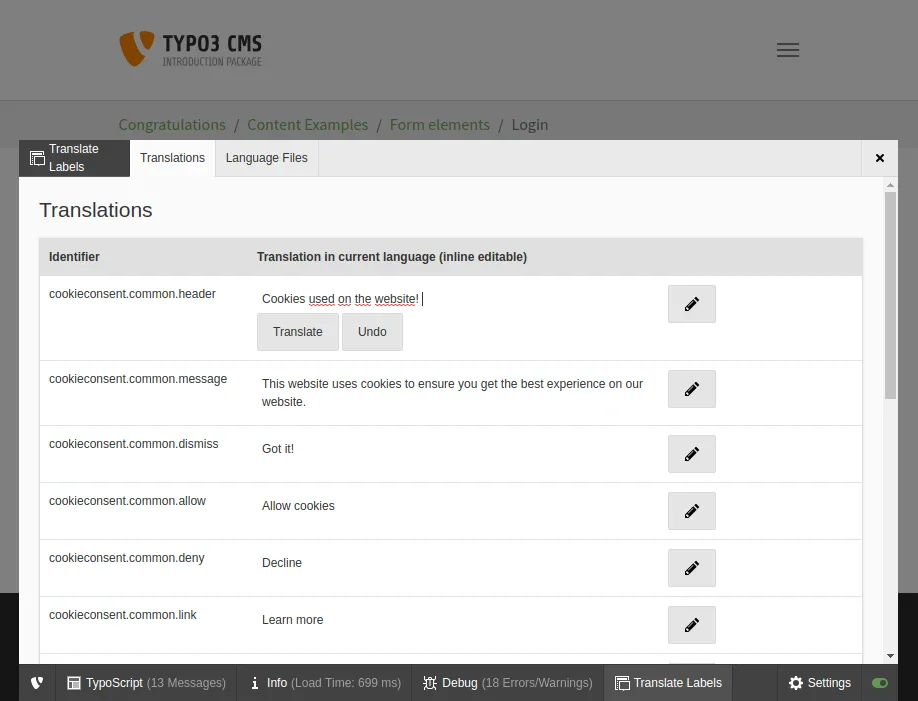Viewport: 918px width, 701px height.
Task: Click the 'Allow cookies' translation text
Action: pos(298,506)
